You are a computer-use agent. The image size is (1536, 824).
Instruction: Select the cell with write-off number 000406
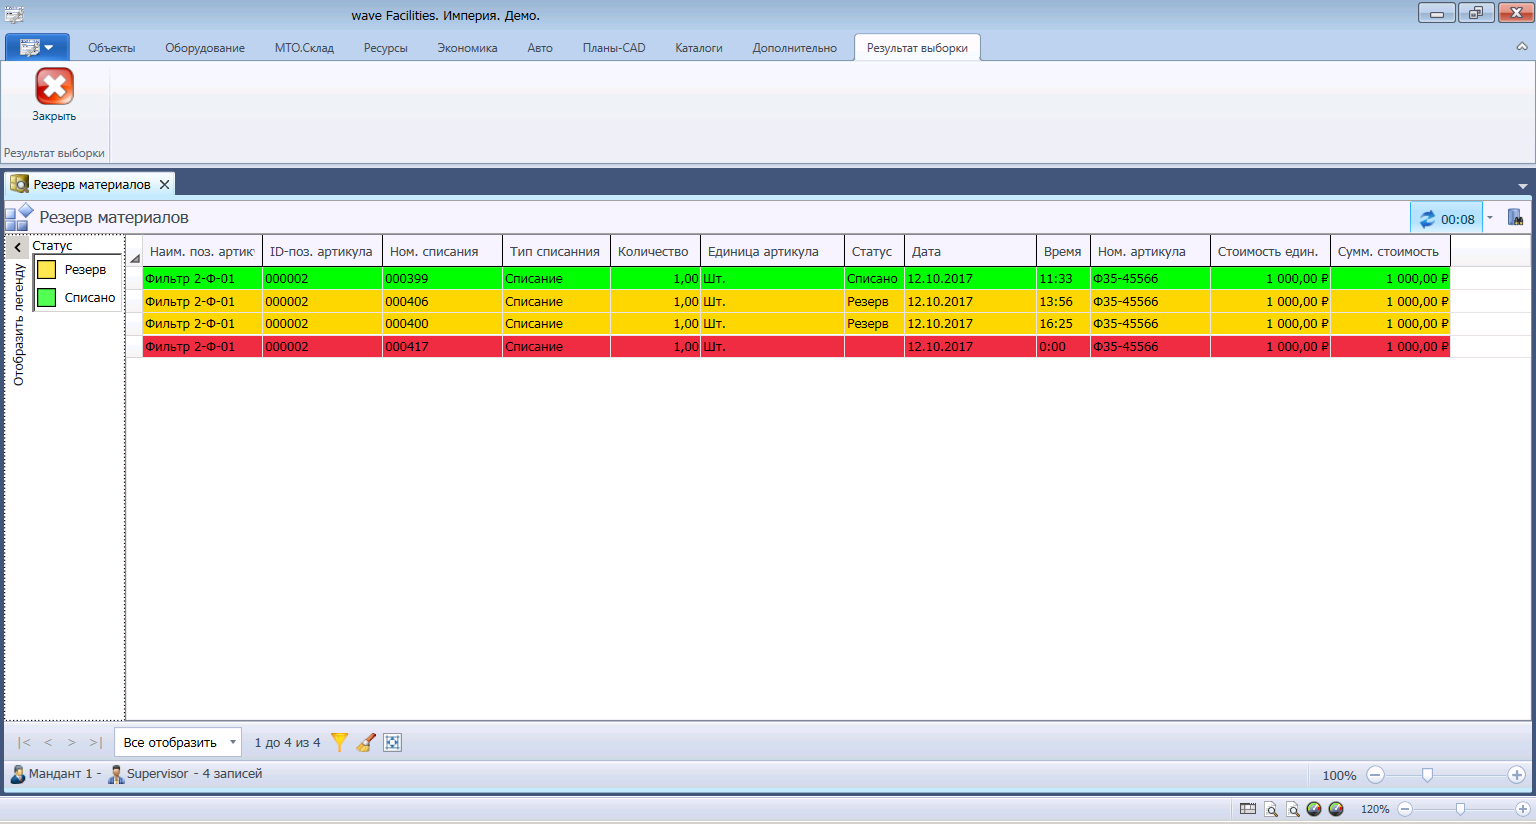click(442, 302)
